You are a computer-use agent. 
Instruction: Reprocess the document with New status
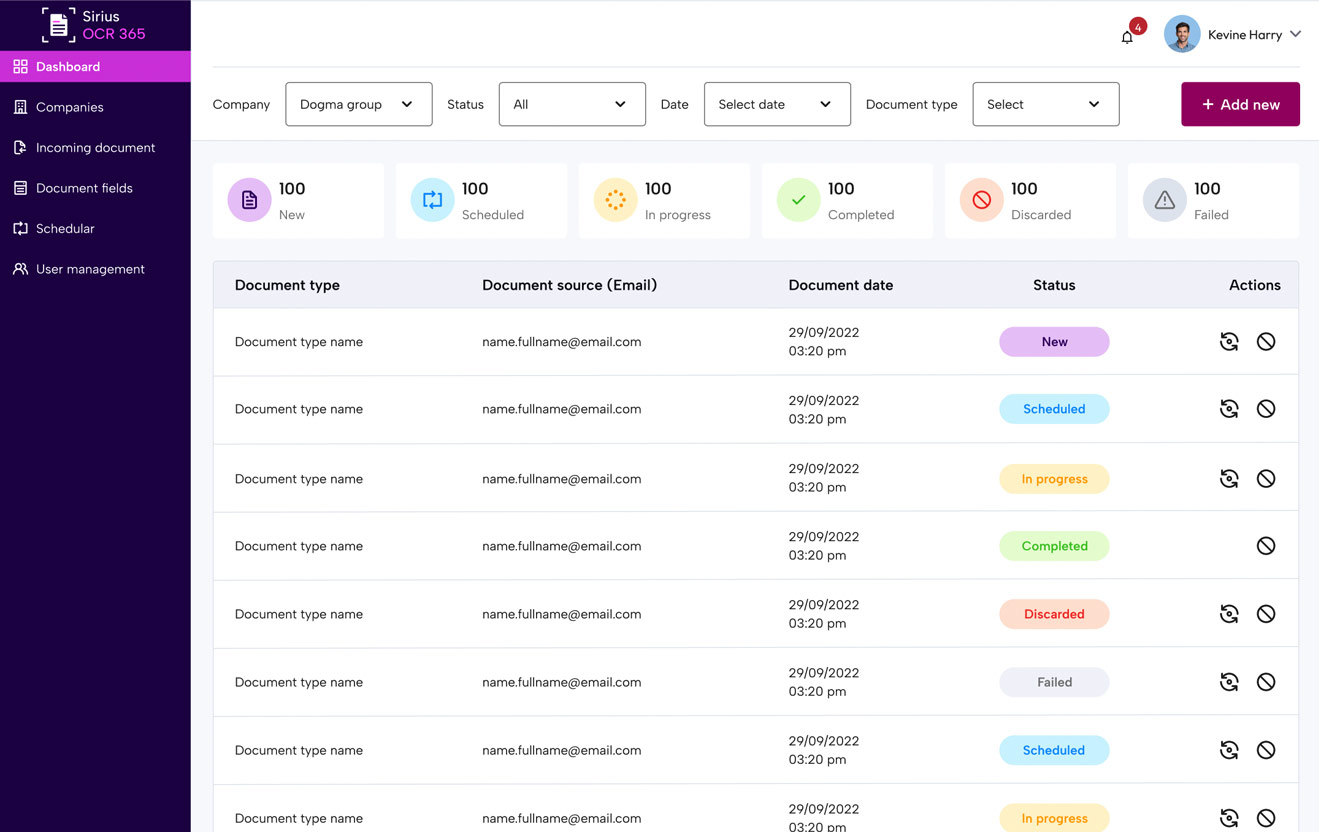click(1229, 342)
